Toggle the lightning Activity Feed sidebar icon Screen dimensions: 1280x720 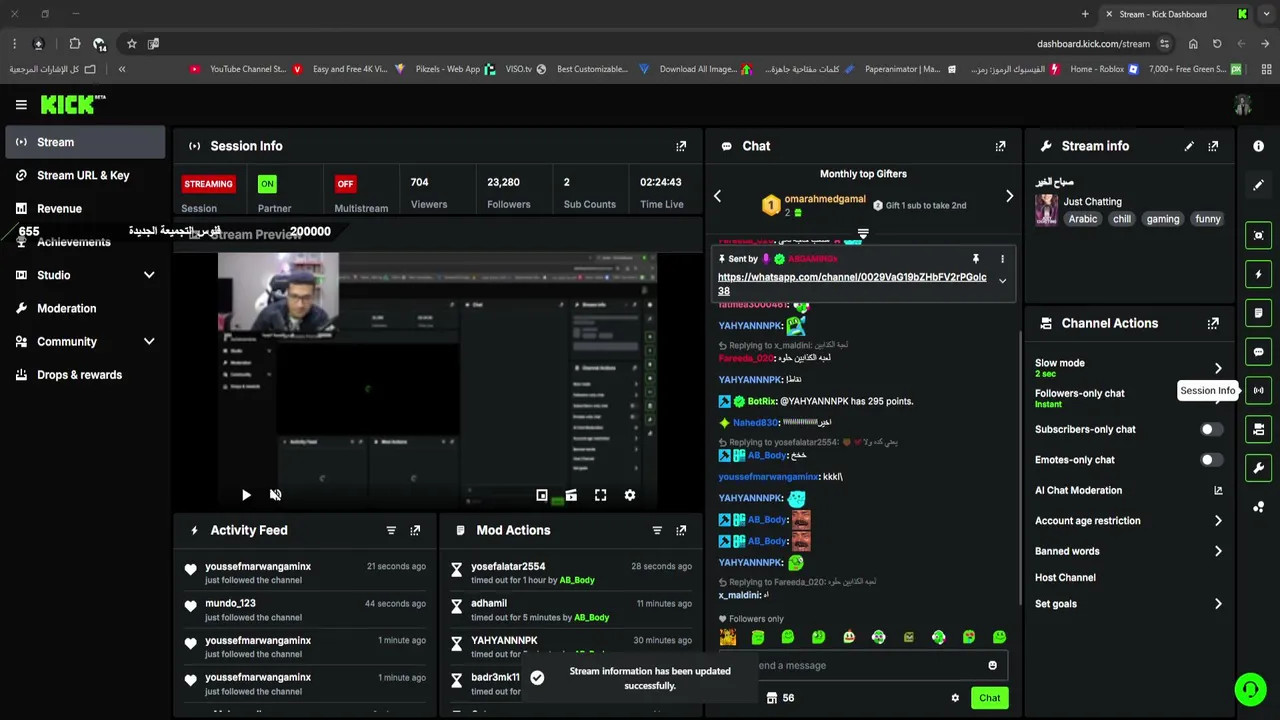pos(1258,274)
